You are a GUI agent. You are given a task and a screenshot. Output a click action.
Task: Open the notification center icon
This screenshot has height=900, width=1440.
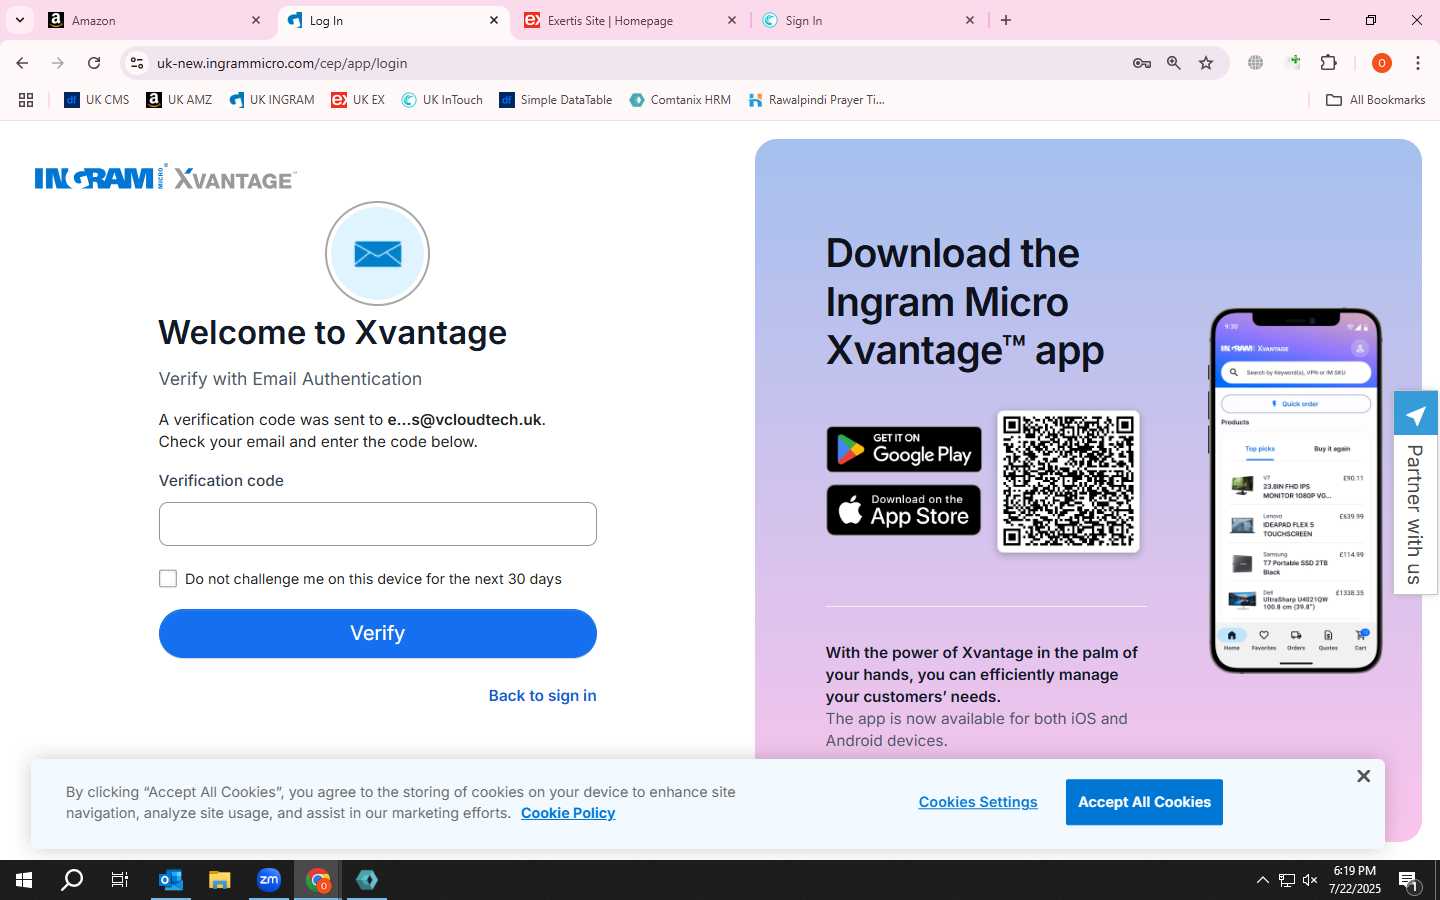pyautogui.click(x=1409, y=880)
